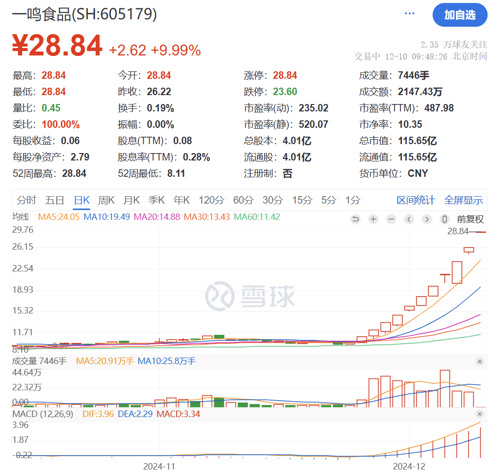Select the 年K yearly chart tab
The image size is (500, 473).
(181, 200)
